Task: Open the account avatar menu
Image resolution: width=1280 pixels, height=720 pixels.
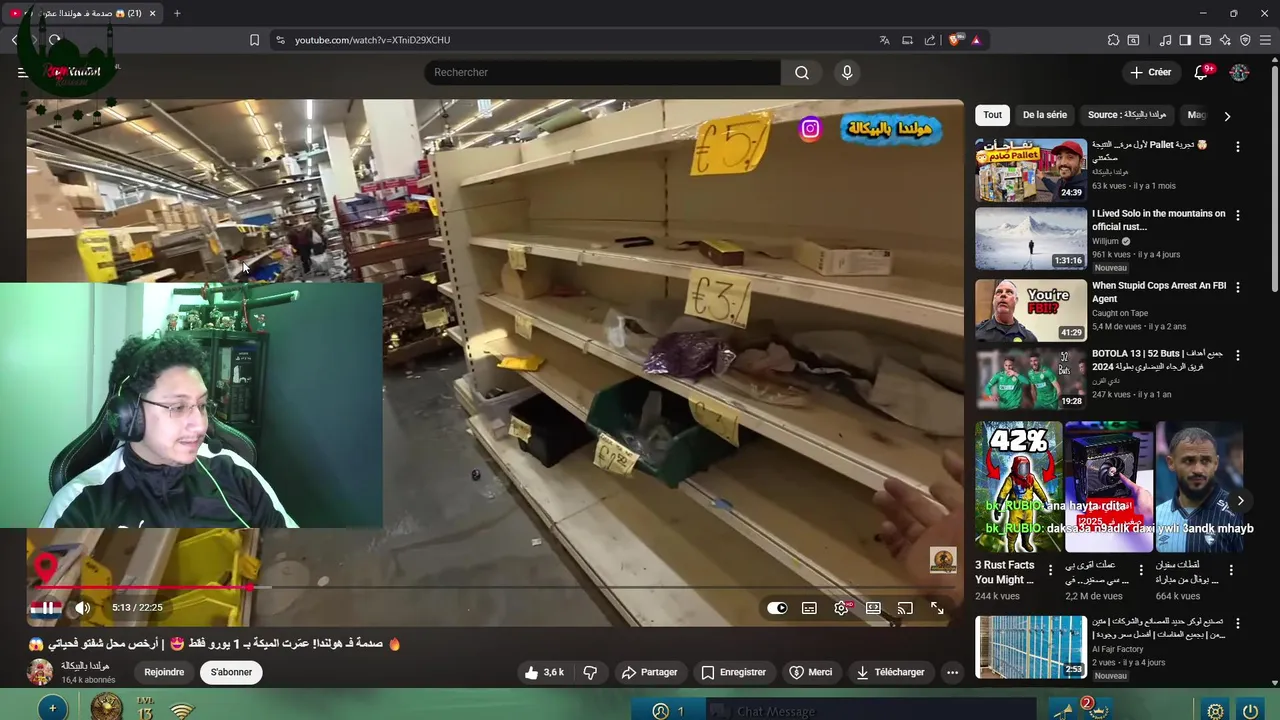Action: [1239, 72]
